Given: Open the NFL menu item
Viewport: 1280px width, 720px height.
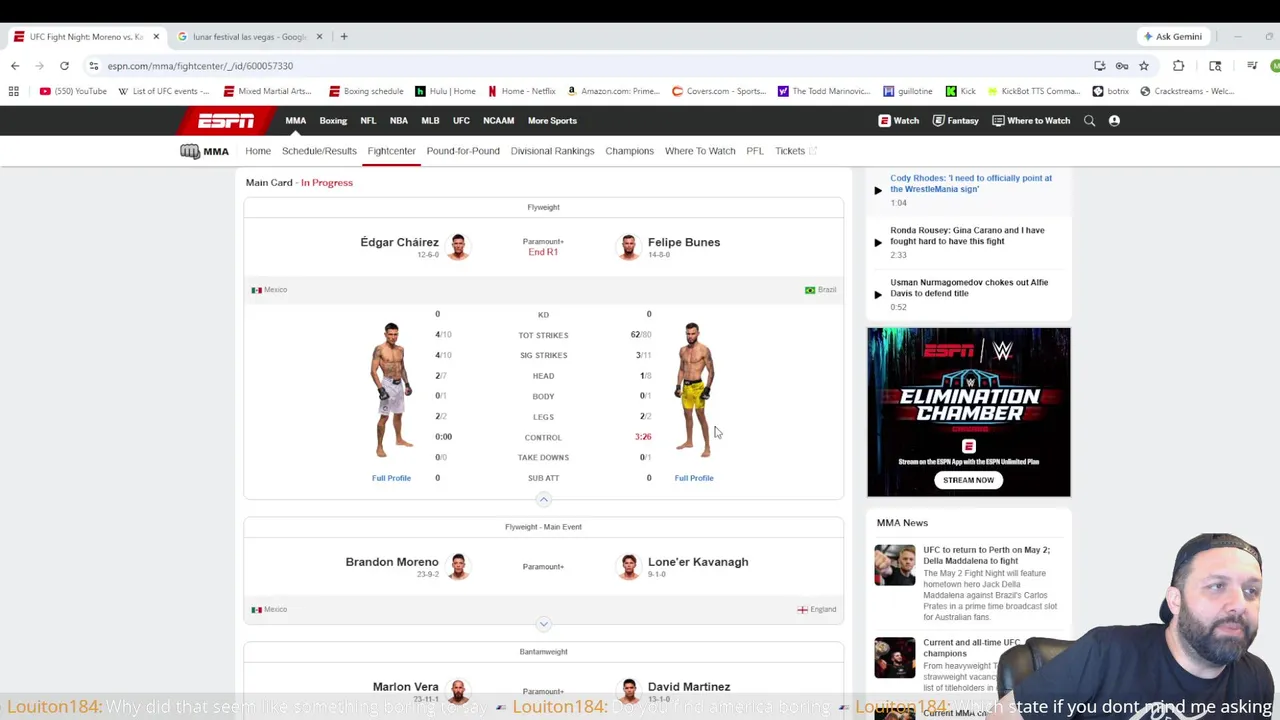Looking at the screenshot, I should tap(368, 121).
